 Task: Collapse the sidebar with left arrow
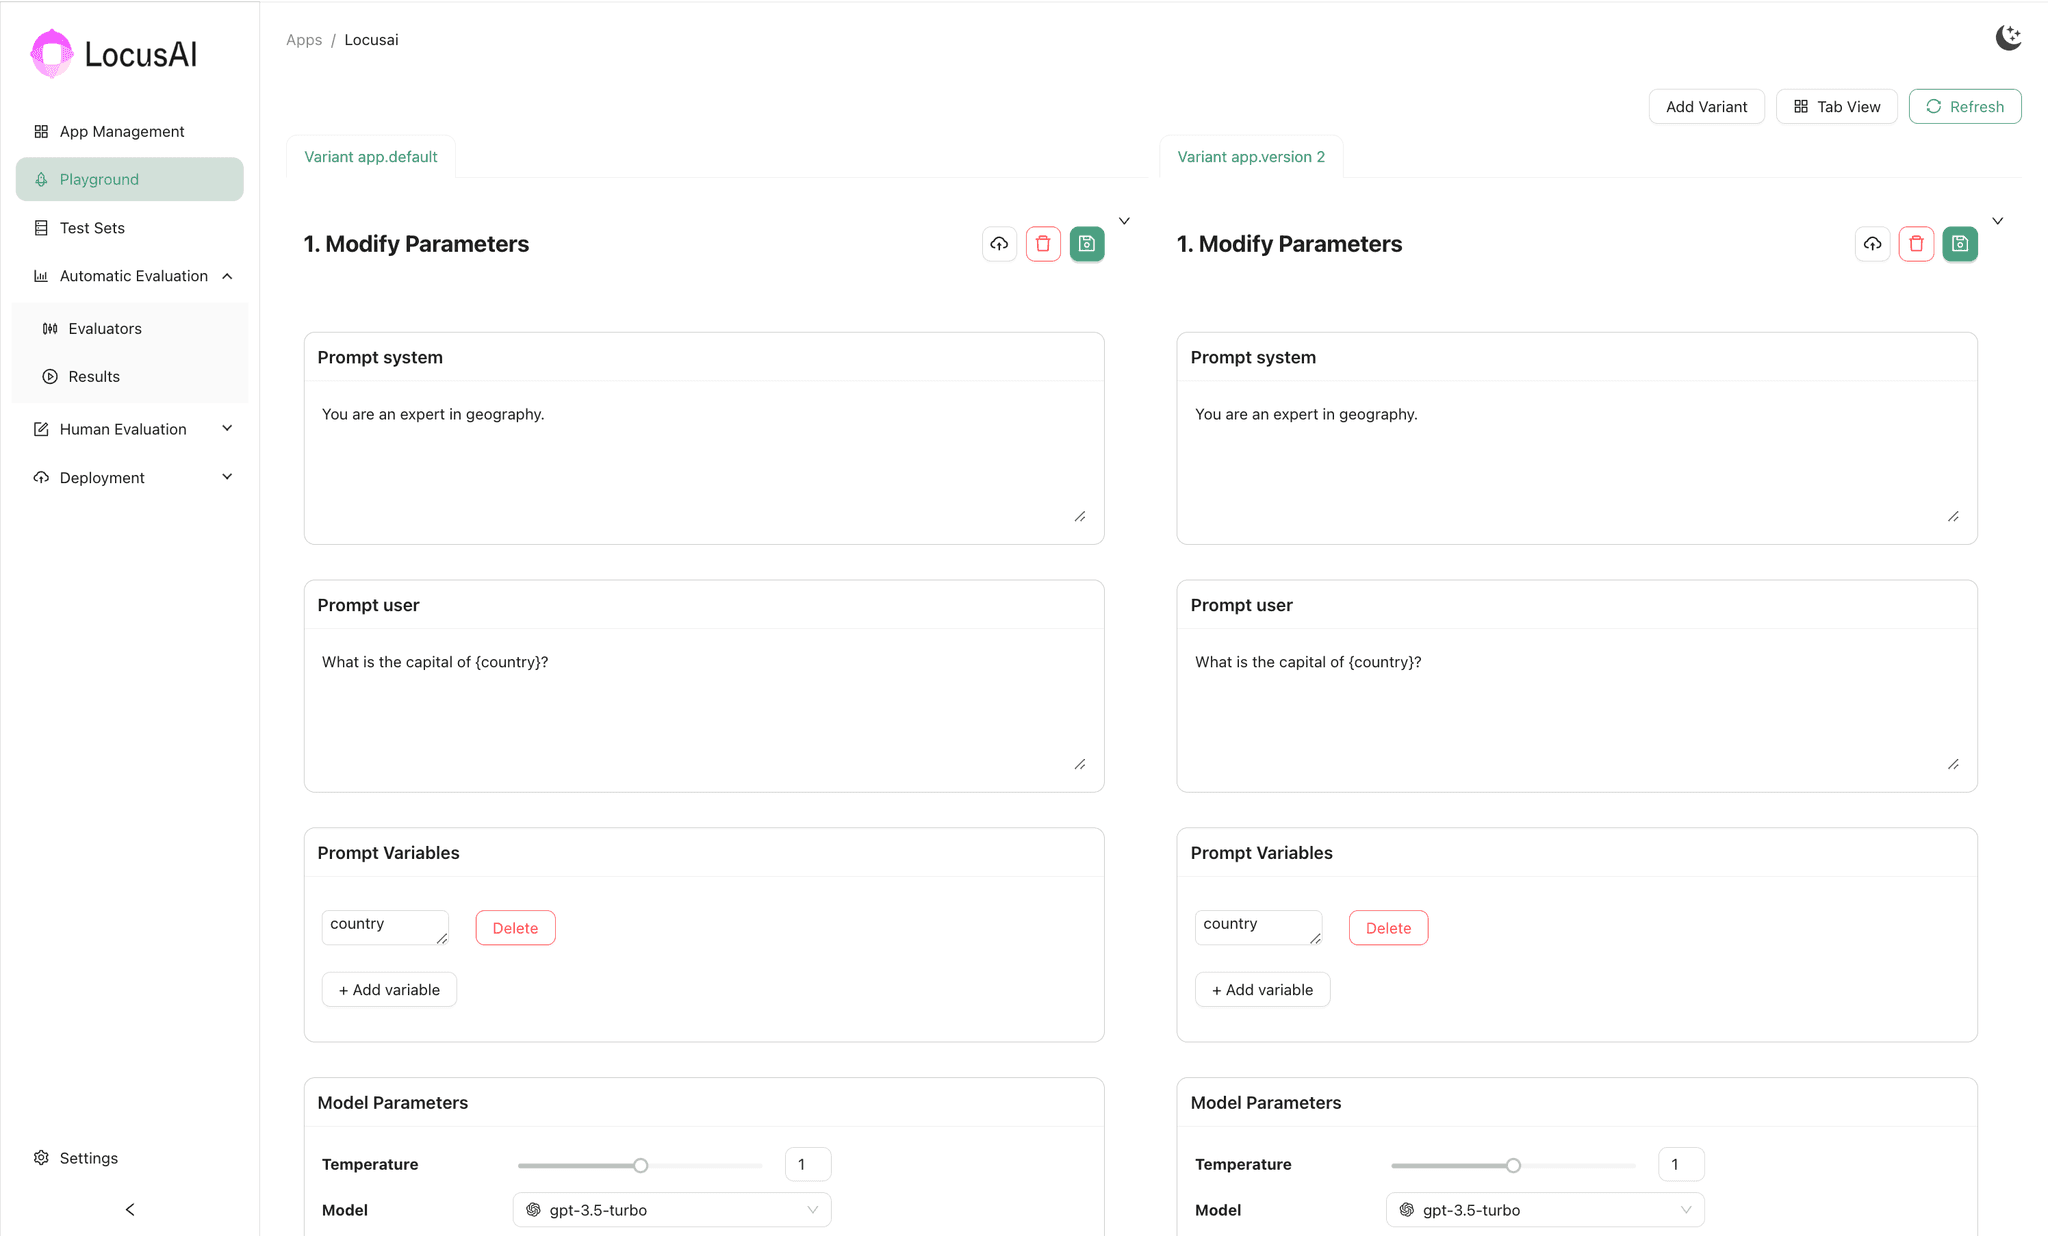[x=130, y=1209]
